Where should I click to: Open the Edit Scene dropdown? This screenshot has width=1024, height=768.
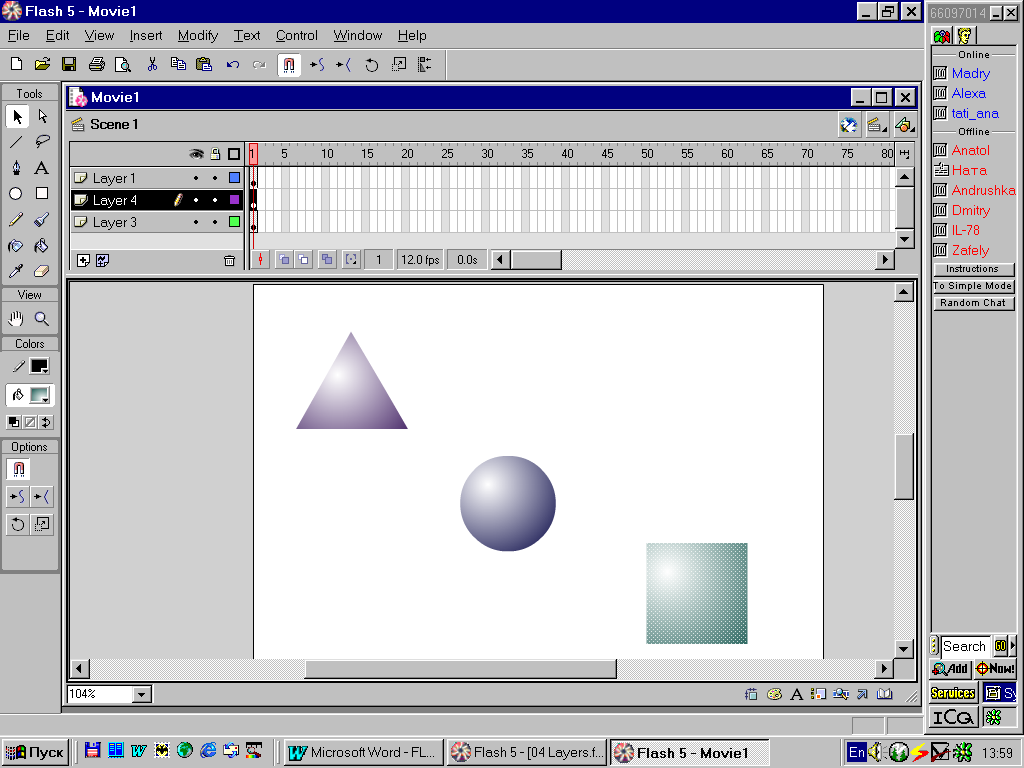click(875, 125)
